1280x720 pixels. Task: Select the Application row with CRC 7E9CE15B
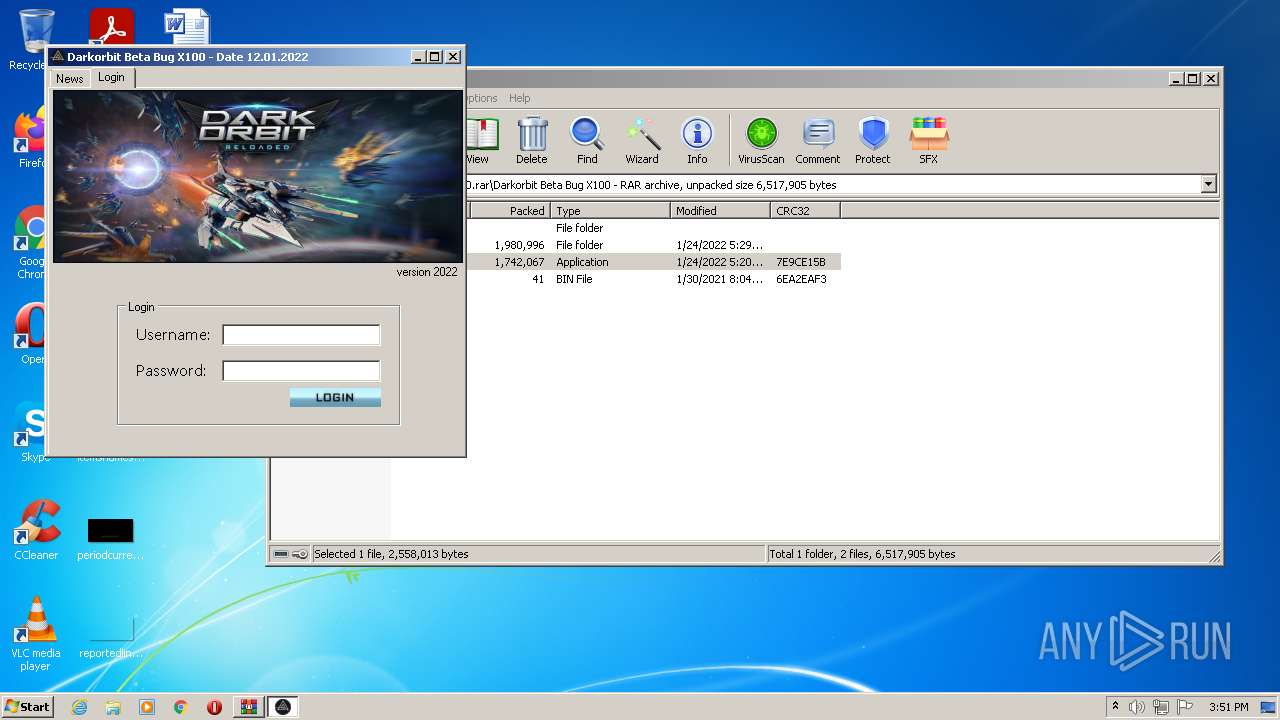point(653,262)
